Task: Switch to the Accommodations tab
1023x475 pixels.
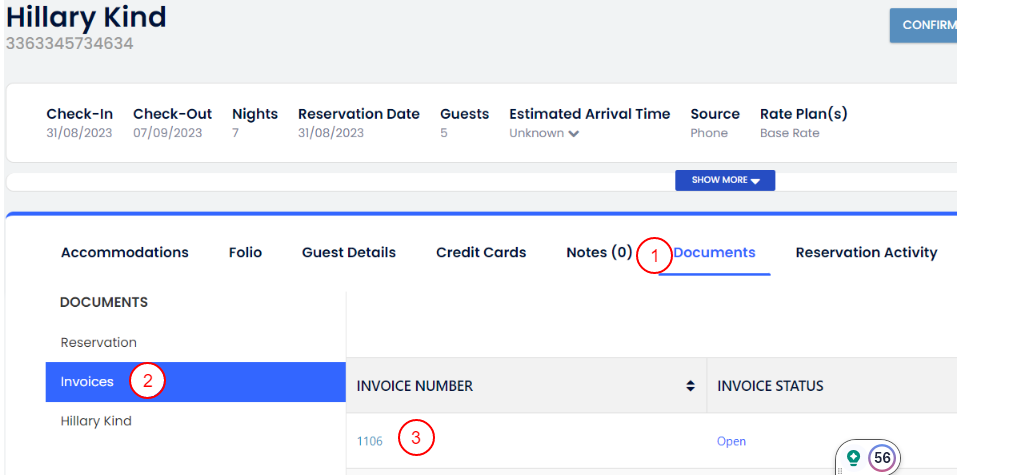Action: pyautogui.click(x=124, y=253)
